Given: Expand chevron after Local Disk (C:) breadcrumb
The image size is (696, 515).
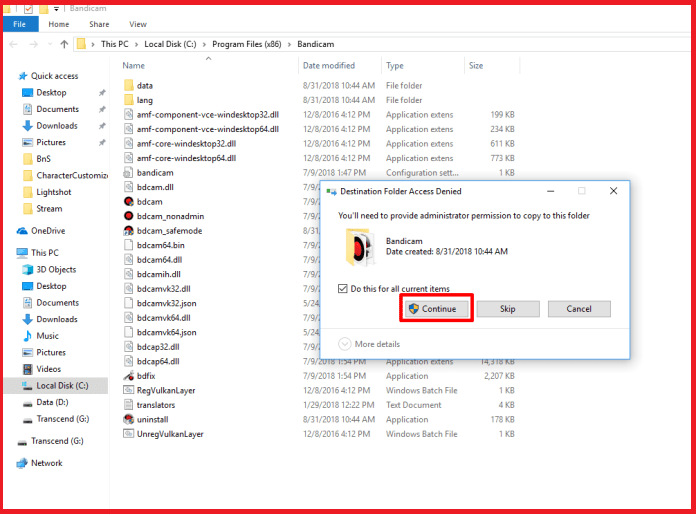Looking at the screenshot, I should coord(204,44).
